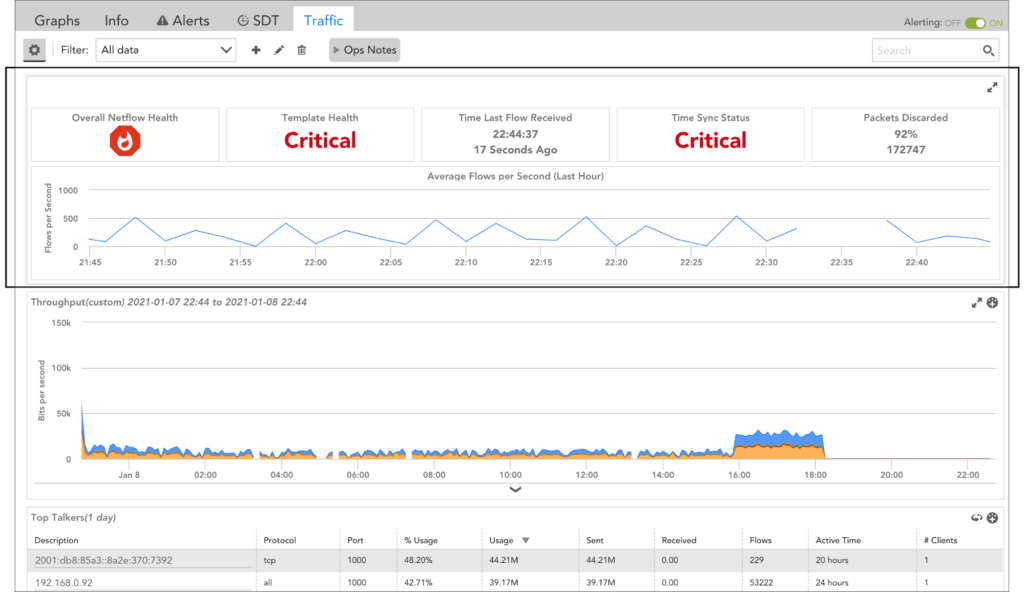Click the Sent column header

pyautogui.click(x=595, y=540)
